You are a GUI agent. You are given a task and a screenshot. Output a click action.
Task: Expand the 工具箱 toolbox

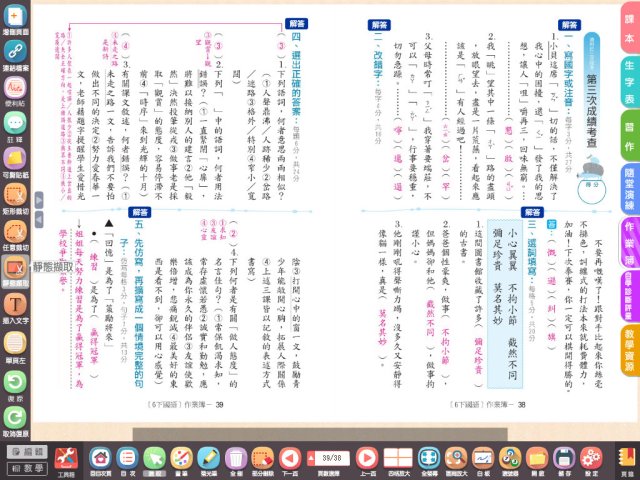click(67, 456)
